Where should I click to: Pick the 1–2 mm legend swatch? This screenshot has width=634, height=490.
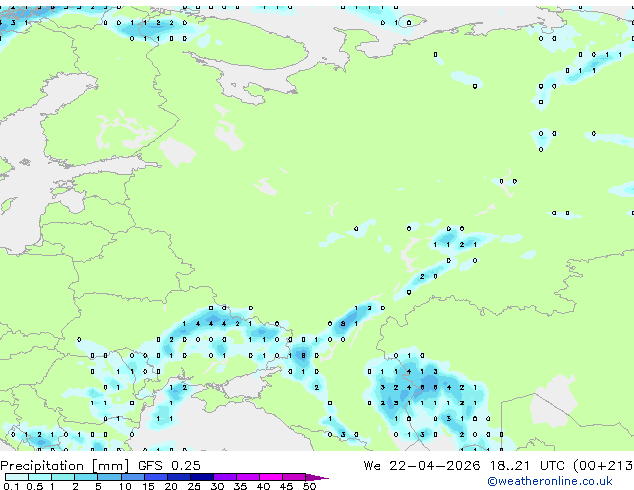click(63, 477)
